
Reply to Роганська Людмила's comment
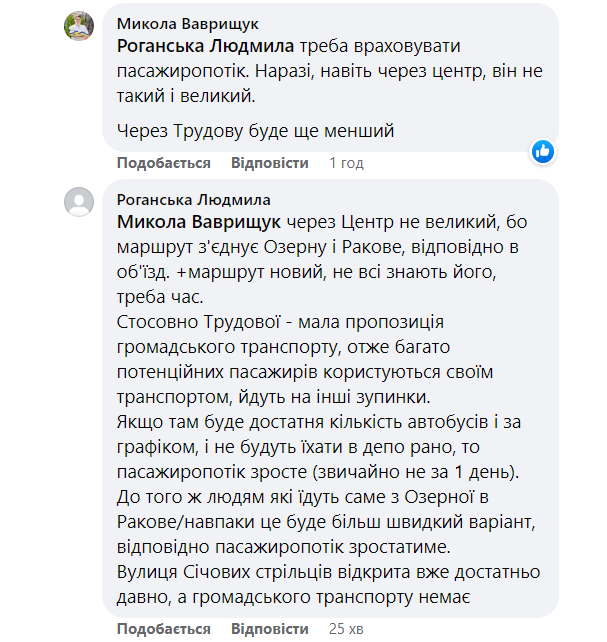(x=270, y=629)
